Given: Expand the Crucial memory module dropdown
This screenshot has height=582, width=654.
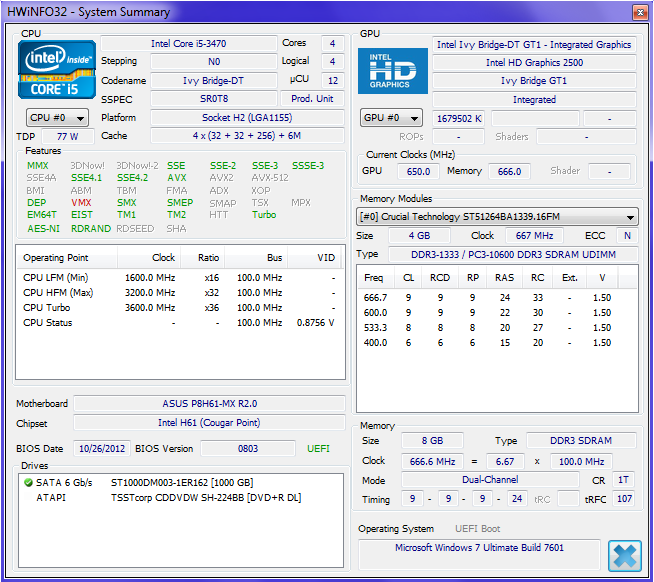Looking at the screenshot, I should pyautogui.click(x=497, y=217).
